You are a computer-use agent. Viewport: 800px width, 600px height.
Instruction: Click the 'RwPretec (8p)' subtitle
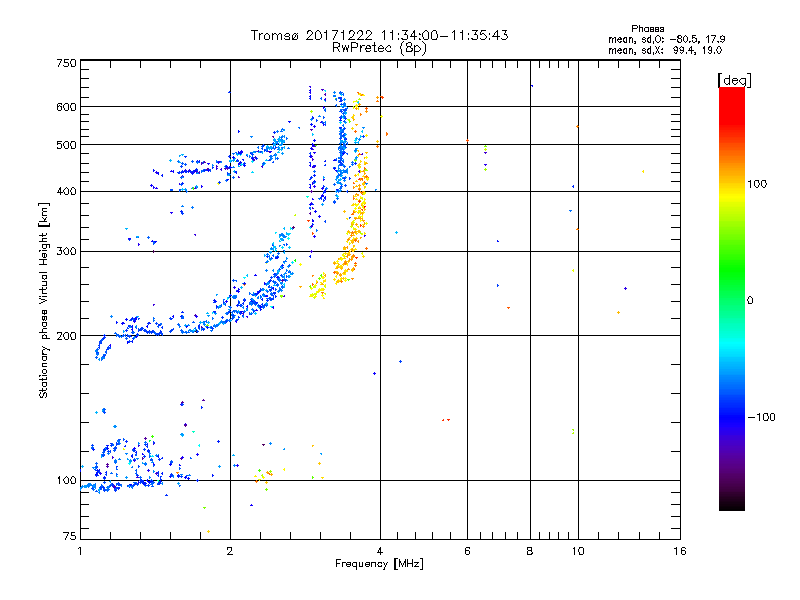[x=379, y=48]
